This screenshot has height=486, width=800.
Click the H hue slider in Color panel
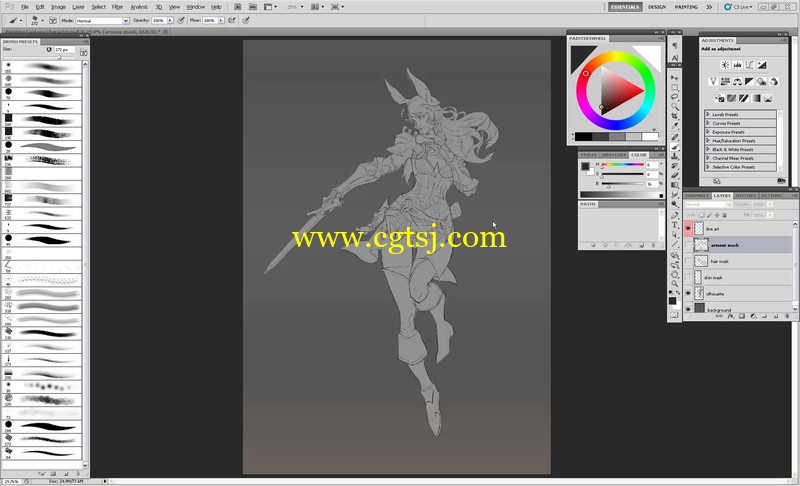622,165
